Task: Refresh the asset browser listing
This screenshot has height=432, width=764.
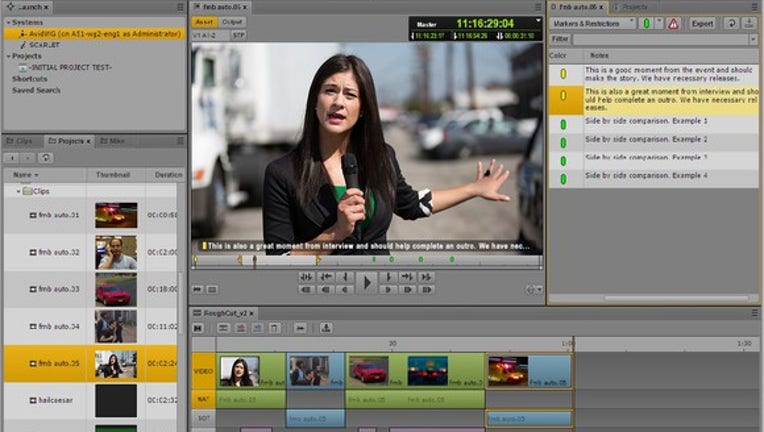Action: click(x=45, y=158)
